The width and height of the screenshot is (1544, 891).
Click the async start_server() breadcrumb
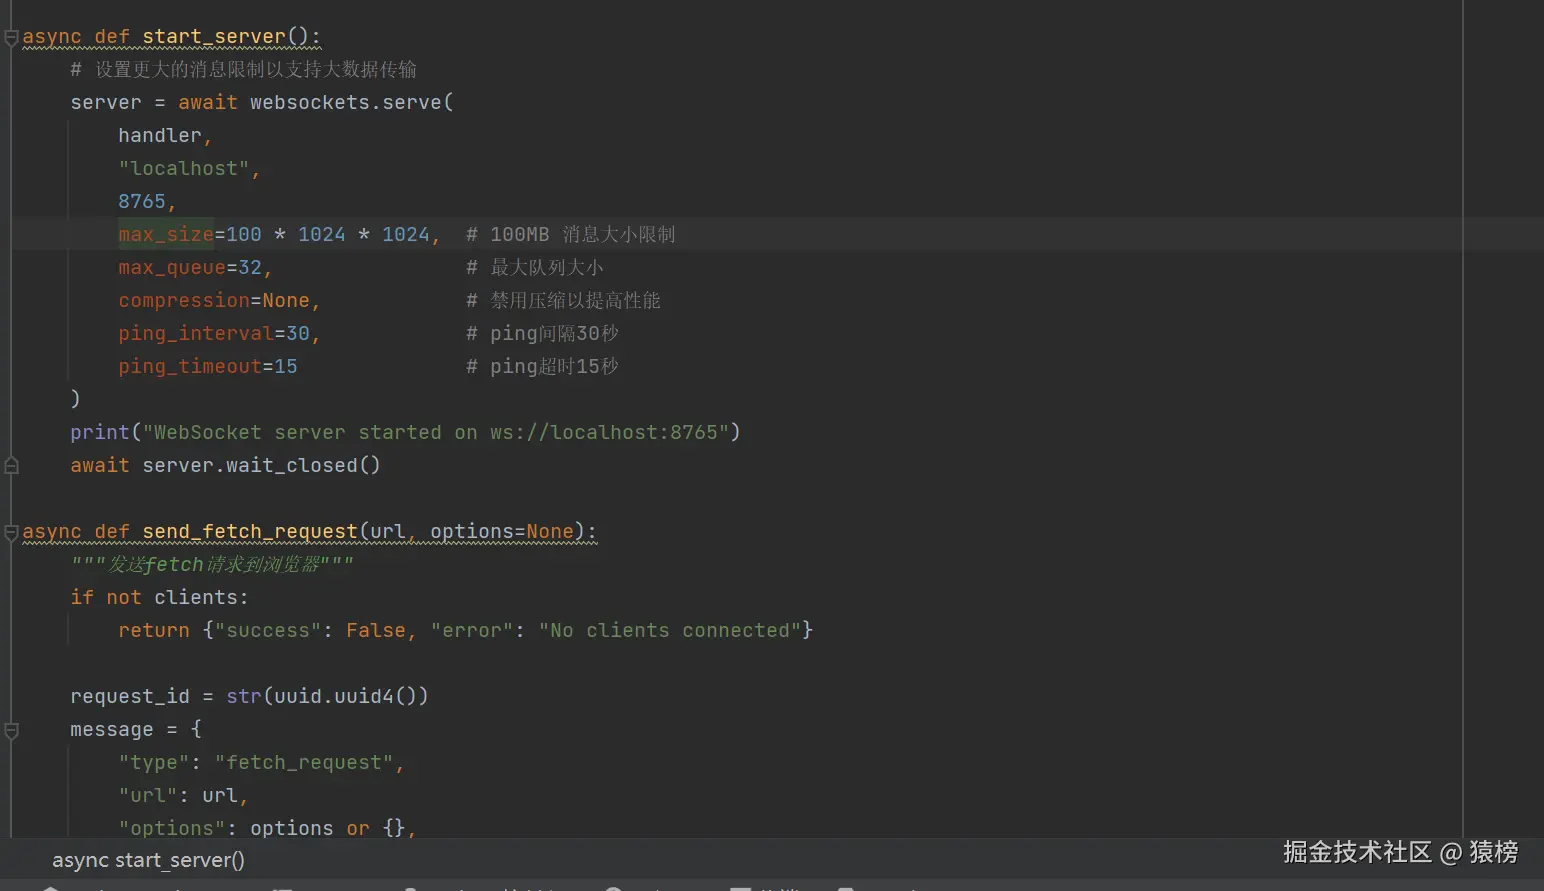tap(148, 860)
